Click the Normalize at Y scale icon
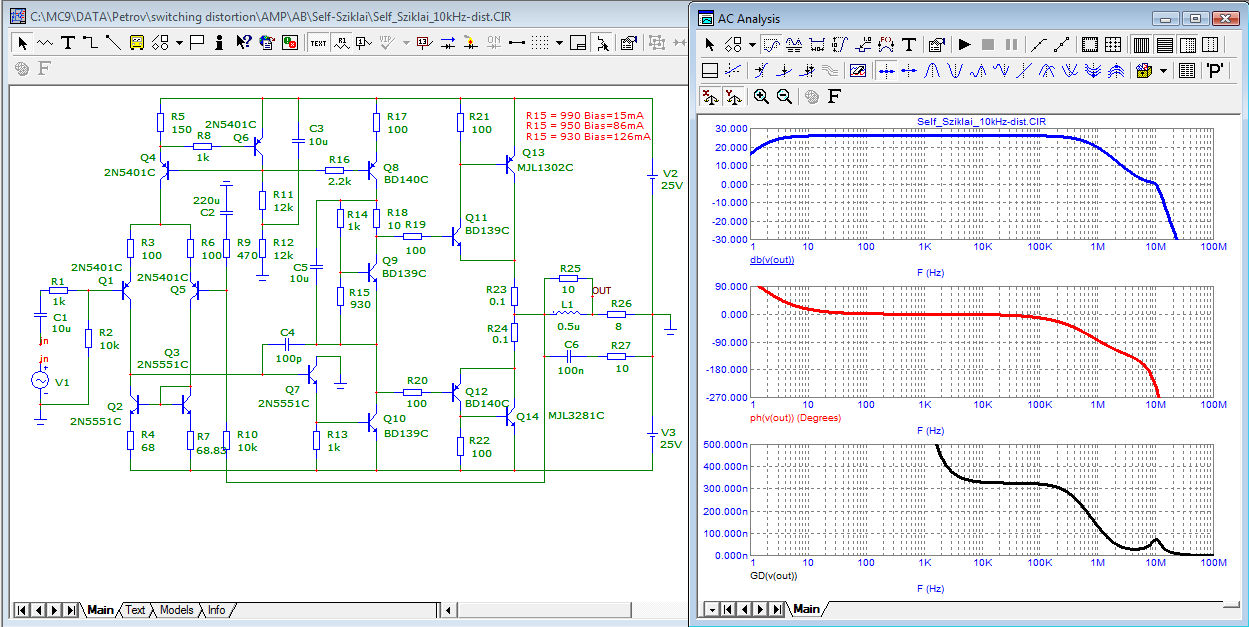This screenshot has width=1249, height=627. click(x=733, y=97)
